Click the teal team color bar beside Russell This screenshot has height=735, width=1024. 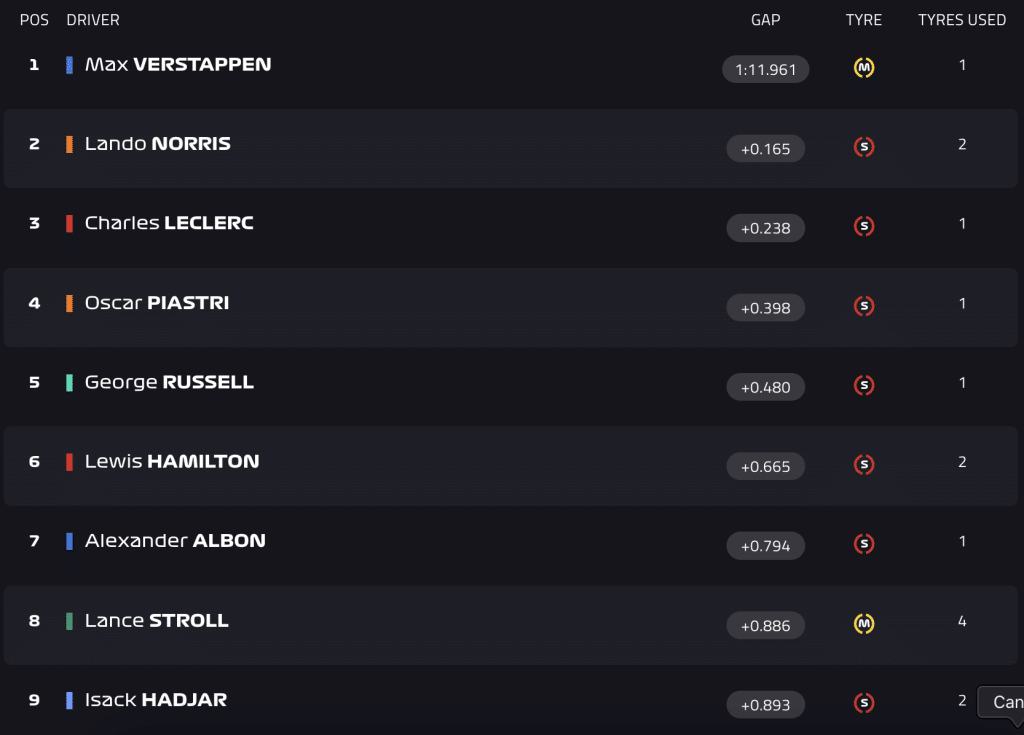click(x=69, y=383)
